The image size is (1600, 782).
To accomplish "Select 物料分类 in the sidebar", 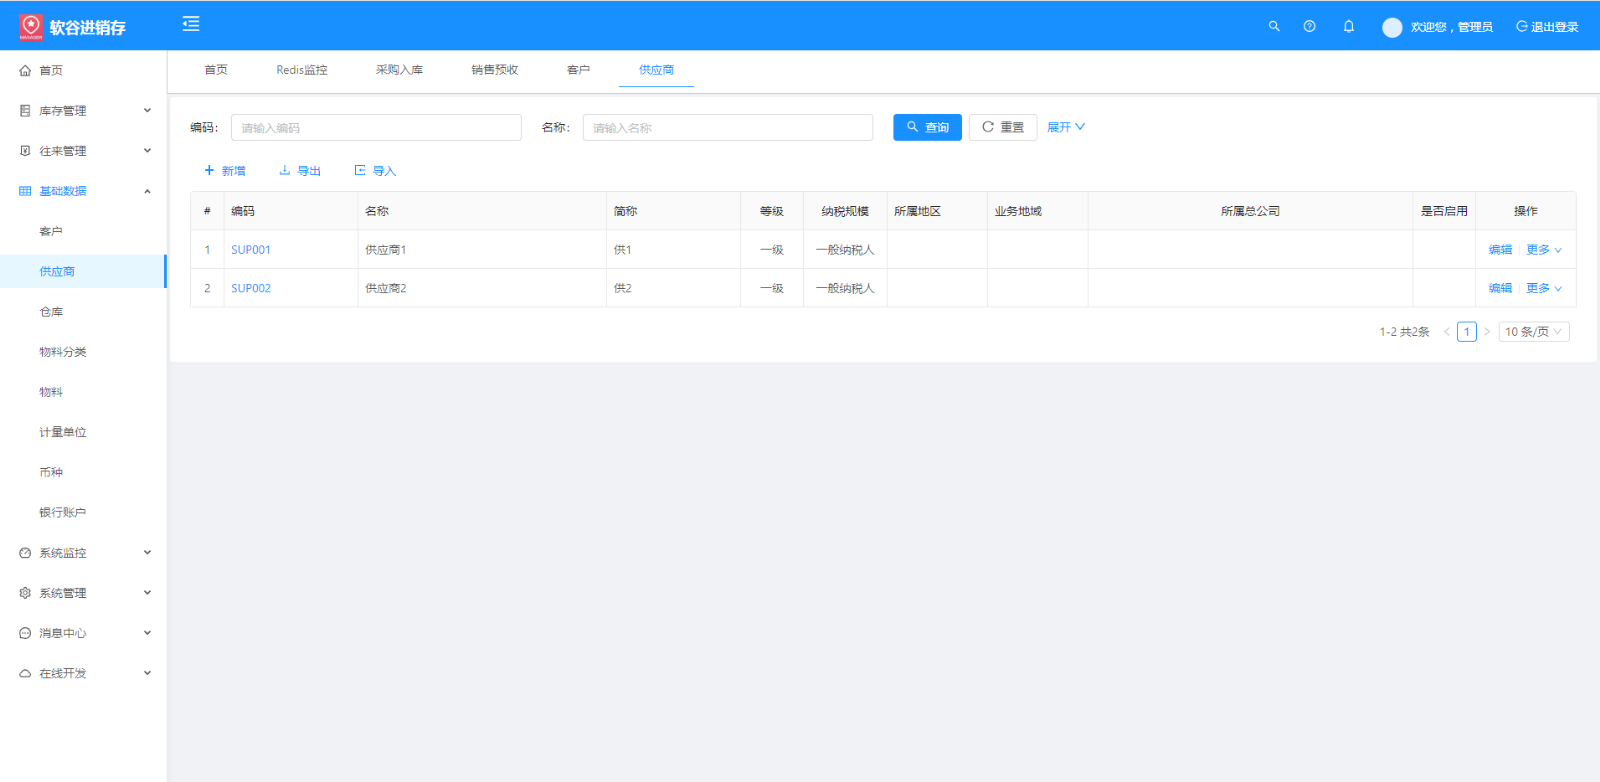I will click(x=63, y=352).
